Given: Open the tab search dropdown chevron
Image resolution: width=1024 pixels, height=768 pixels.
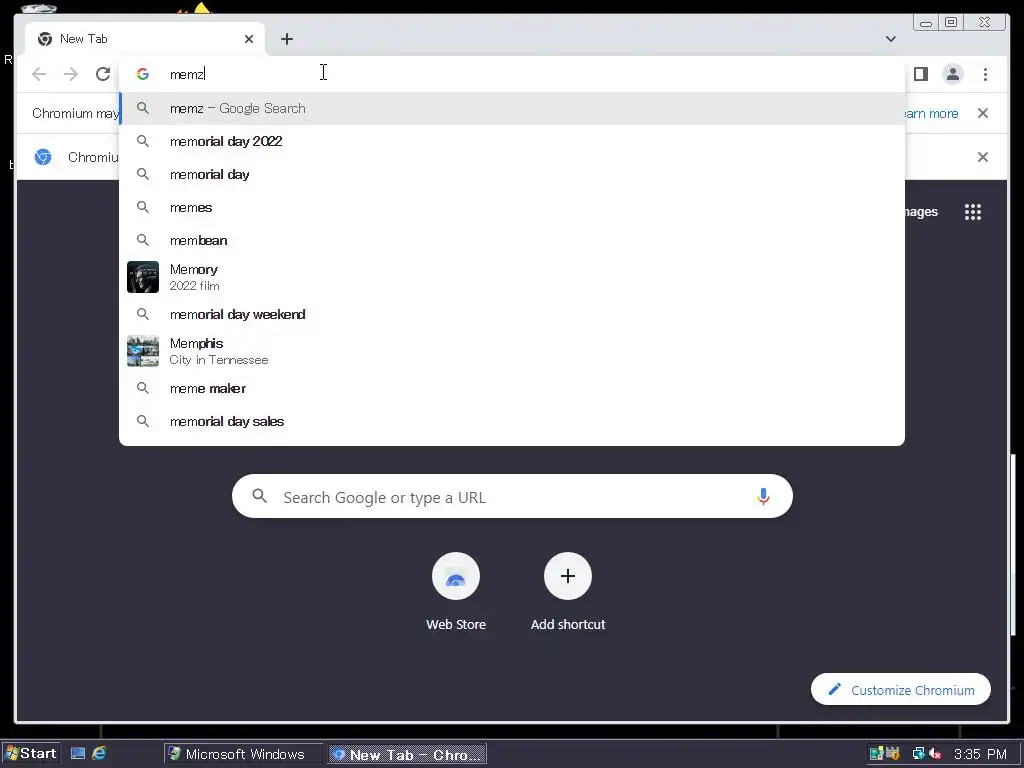Looking at the screenshot, I should [x=891, y=39].
